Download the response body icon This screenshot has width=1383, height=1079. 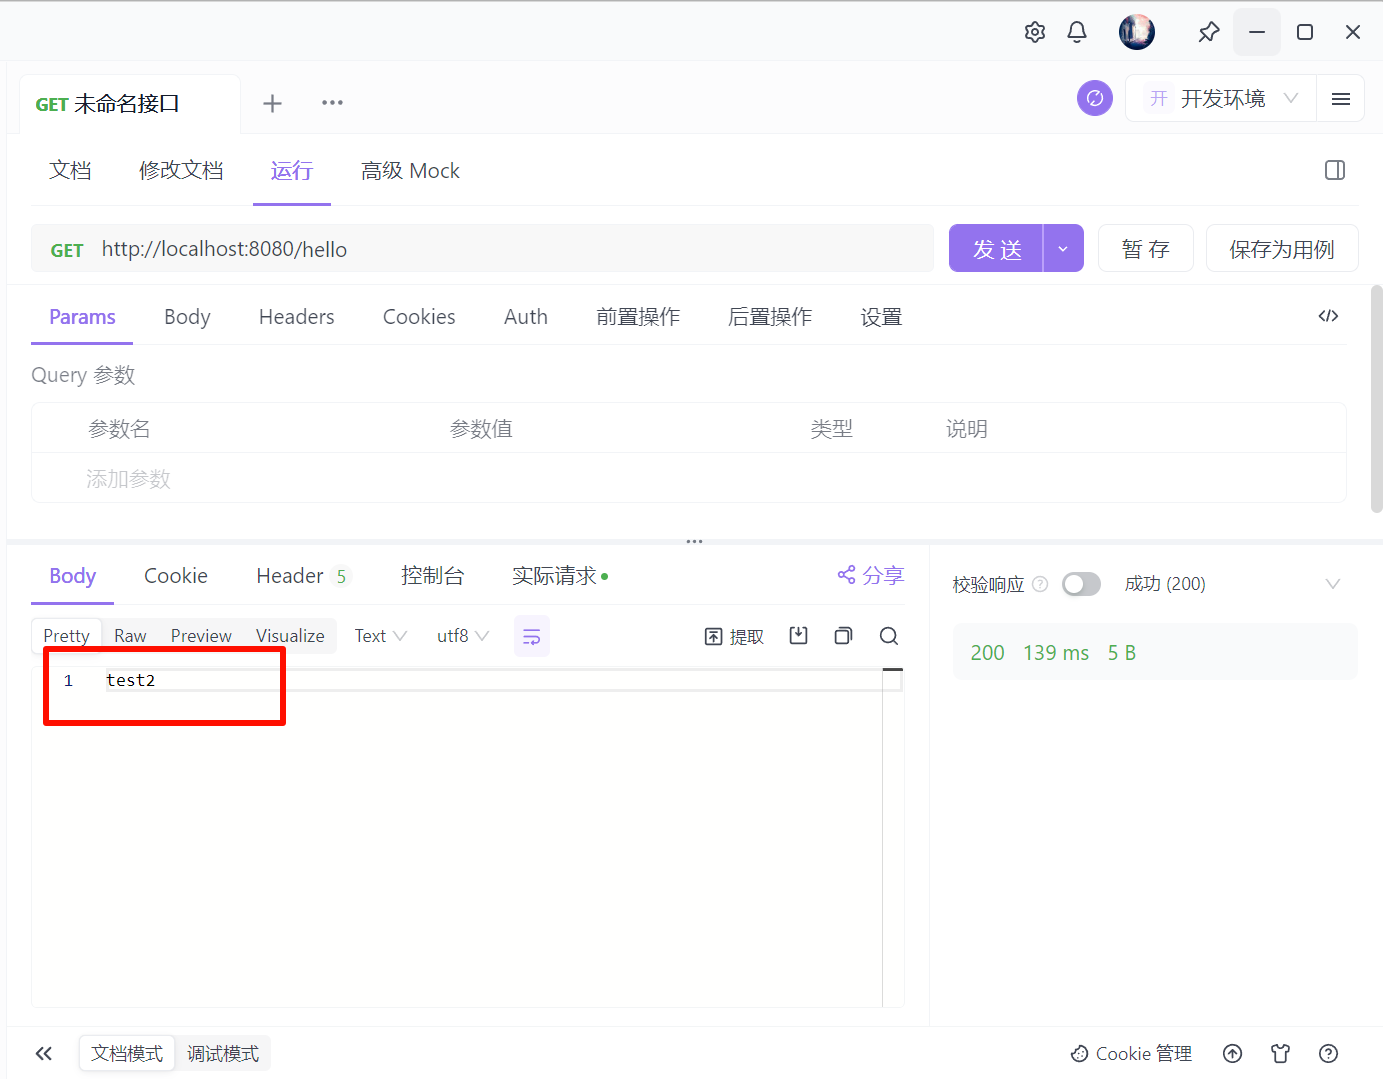coord(798,635)
